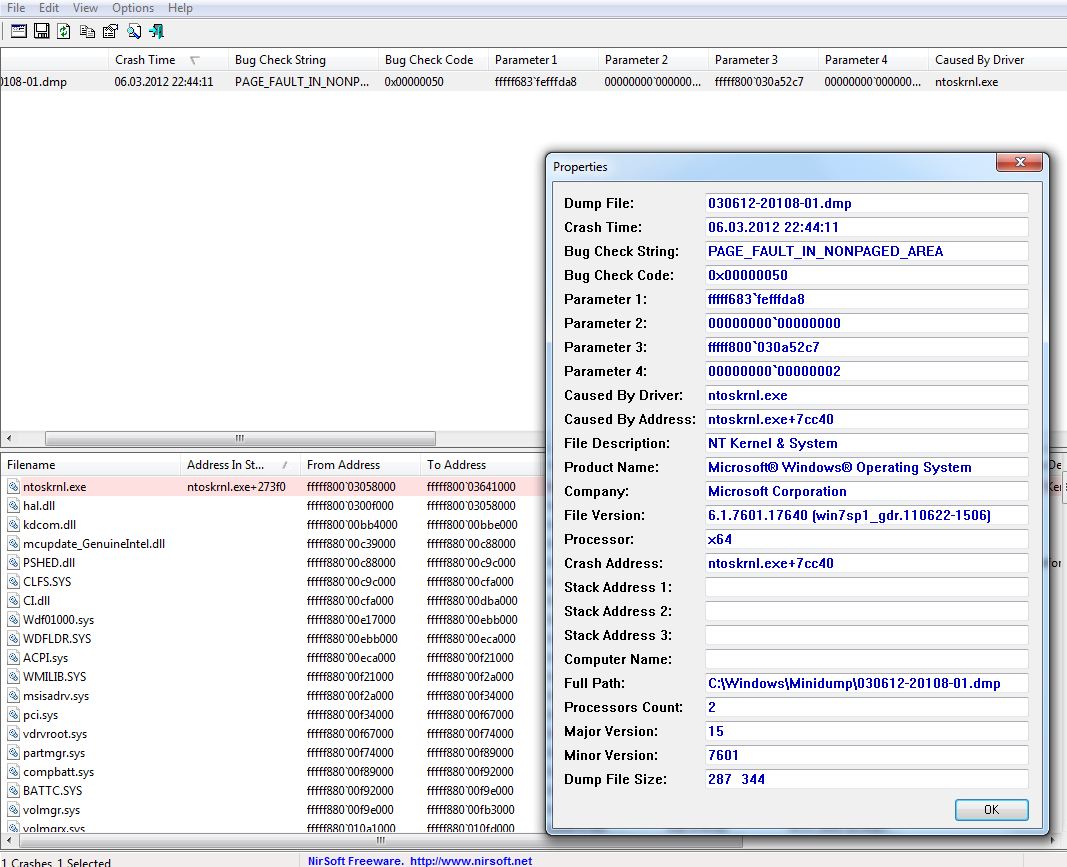Click the Crash Address value field

[x=867, y=563]
